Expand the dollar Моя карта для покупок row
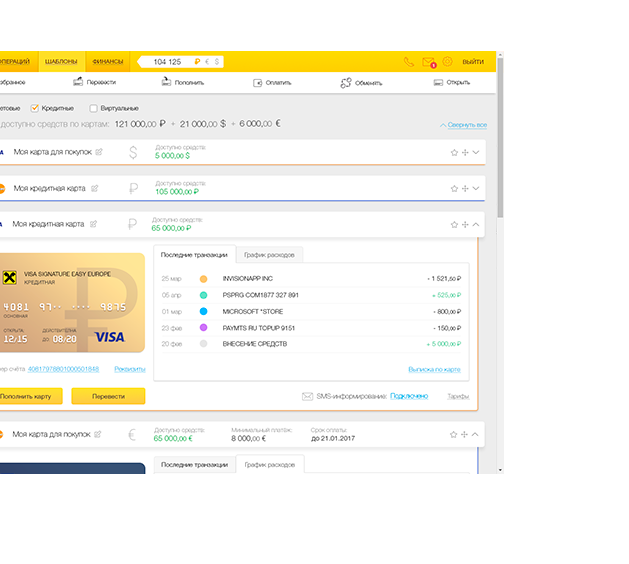This screenshot has height=564, width=629. 476,153
